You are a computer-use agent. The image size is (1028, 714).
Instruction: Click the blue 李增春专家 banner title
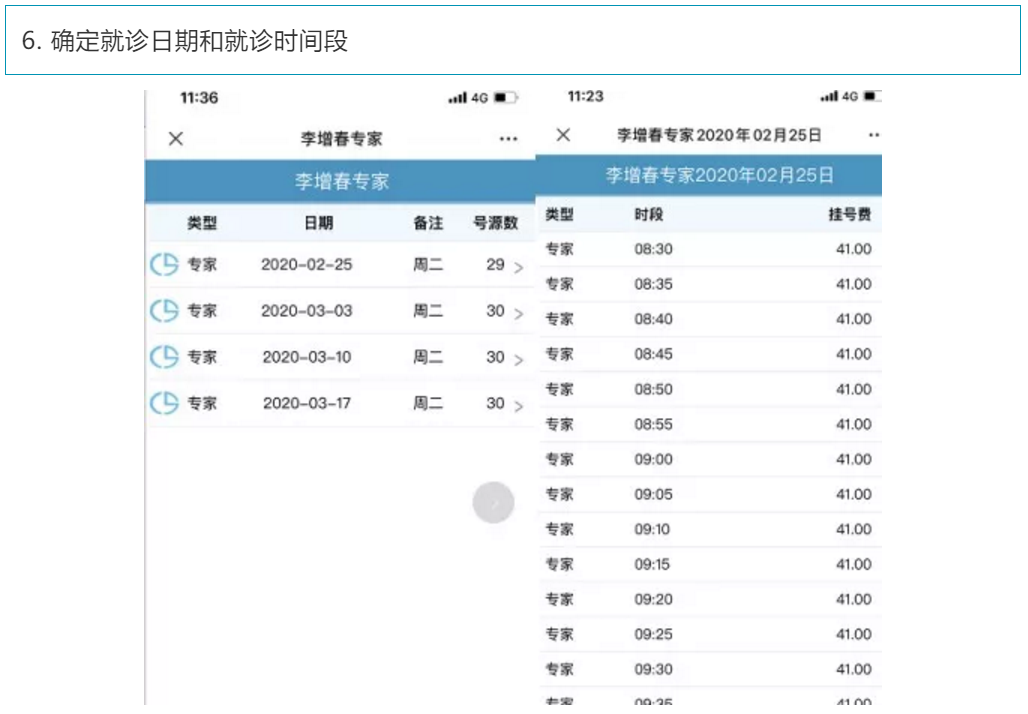(x=342, y=182)
